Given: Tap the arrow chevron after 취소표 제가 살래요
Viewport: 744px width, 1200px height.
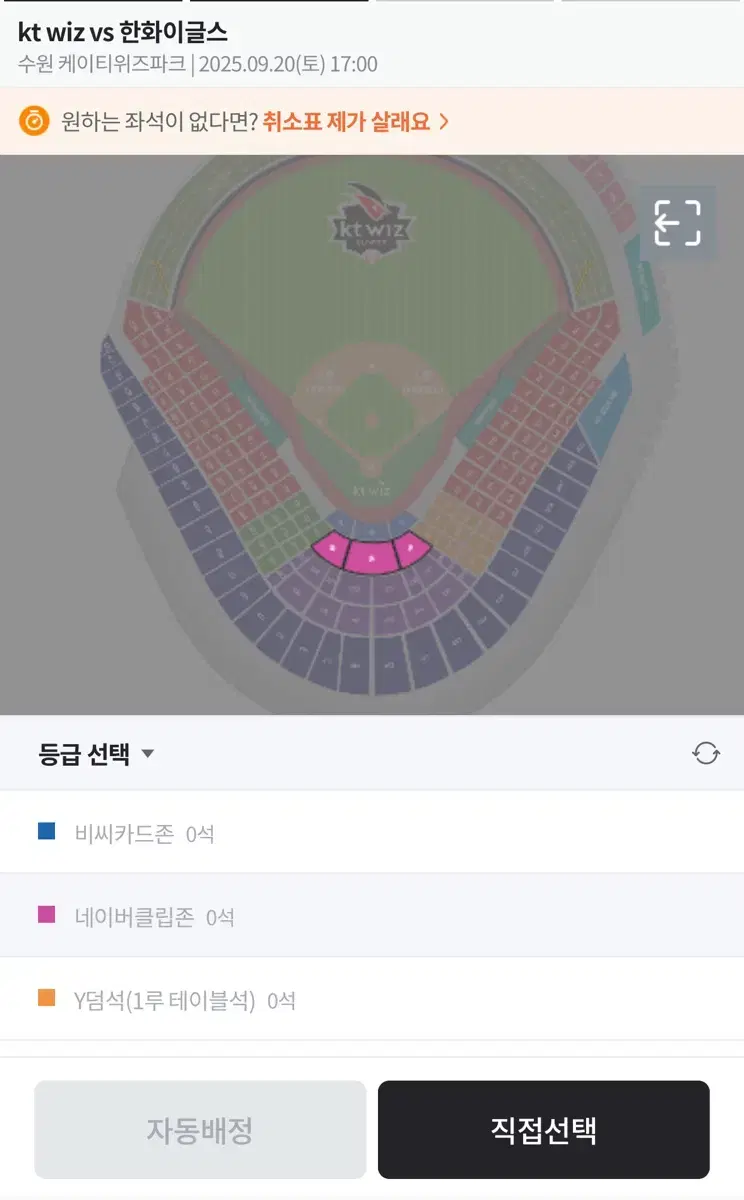Looking at the screenshot, I should click(x=444, y=122).
